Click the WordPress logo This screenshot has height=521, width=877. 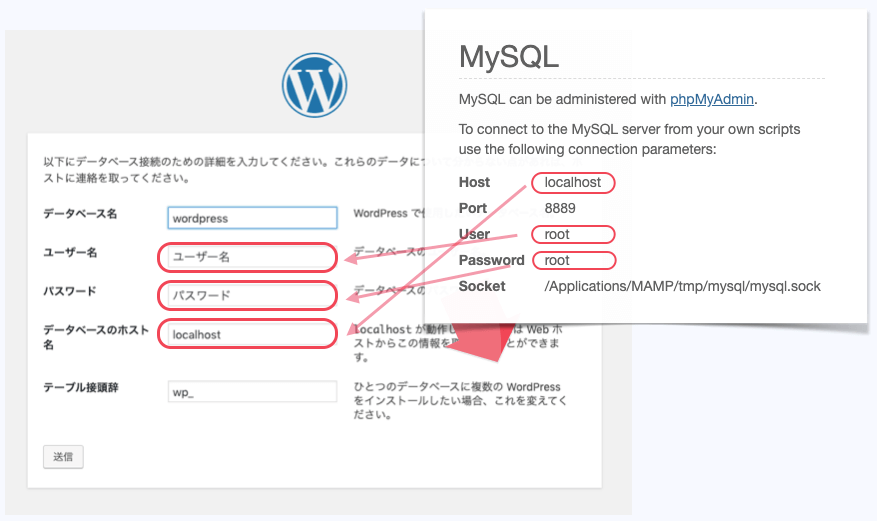(x=314, y=85)
